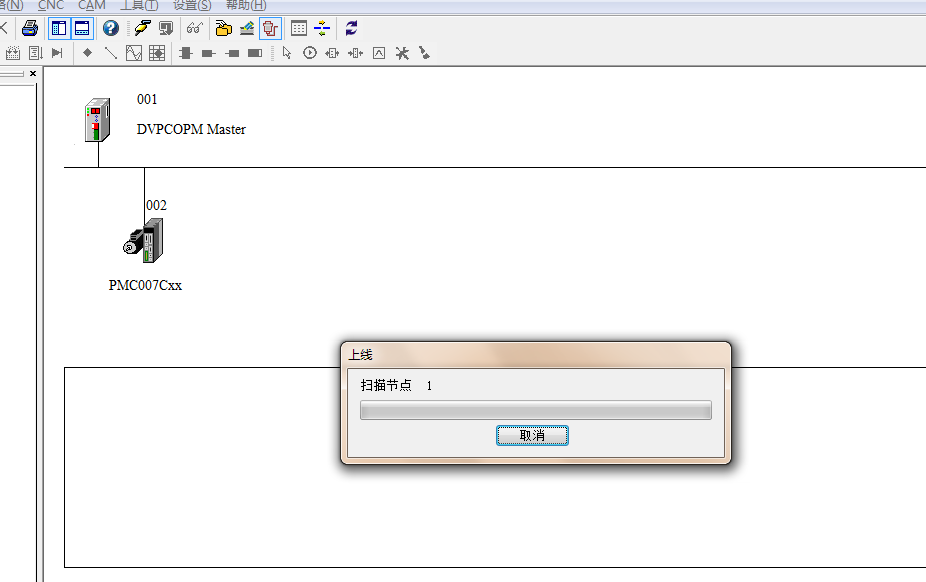Select the arrow pointer tool

pos(287,53)
